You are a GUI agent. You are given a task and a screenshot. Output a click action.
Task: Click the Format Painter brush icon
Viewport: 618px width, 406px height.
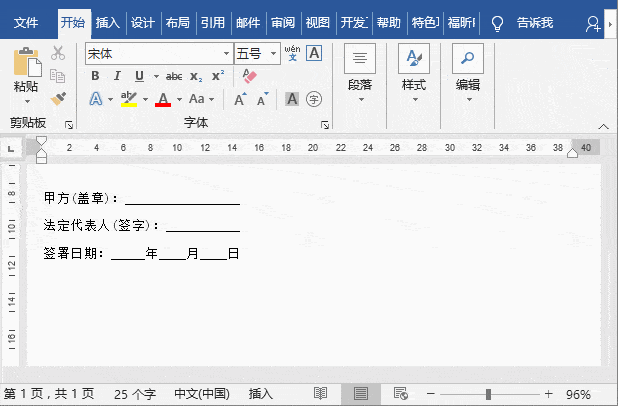point(58,99)
